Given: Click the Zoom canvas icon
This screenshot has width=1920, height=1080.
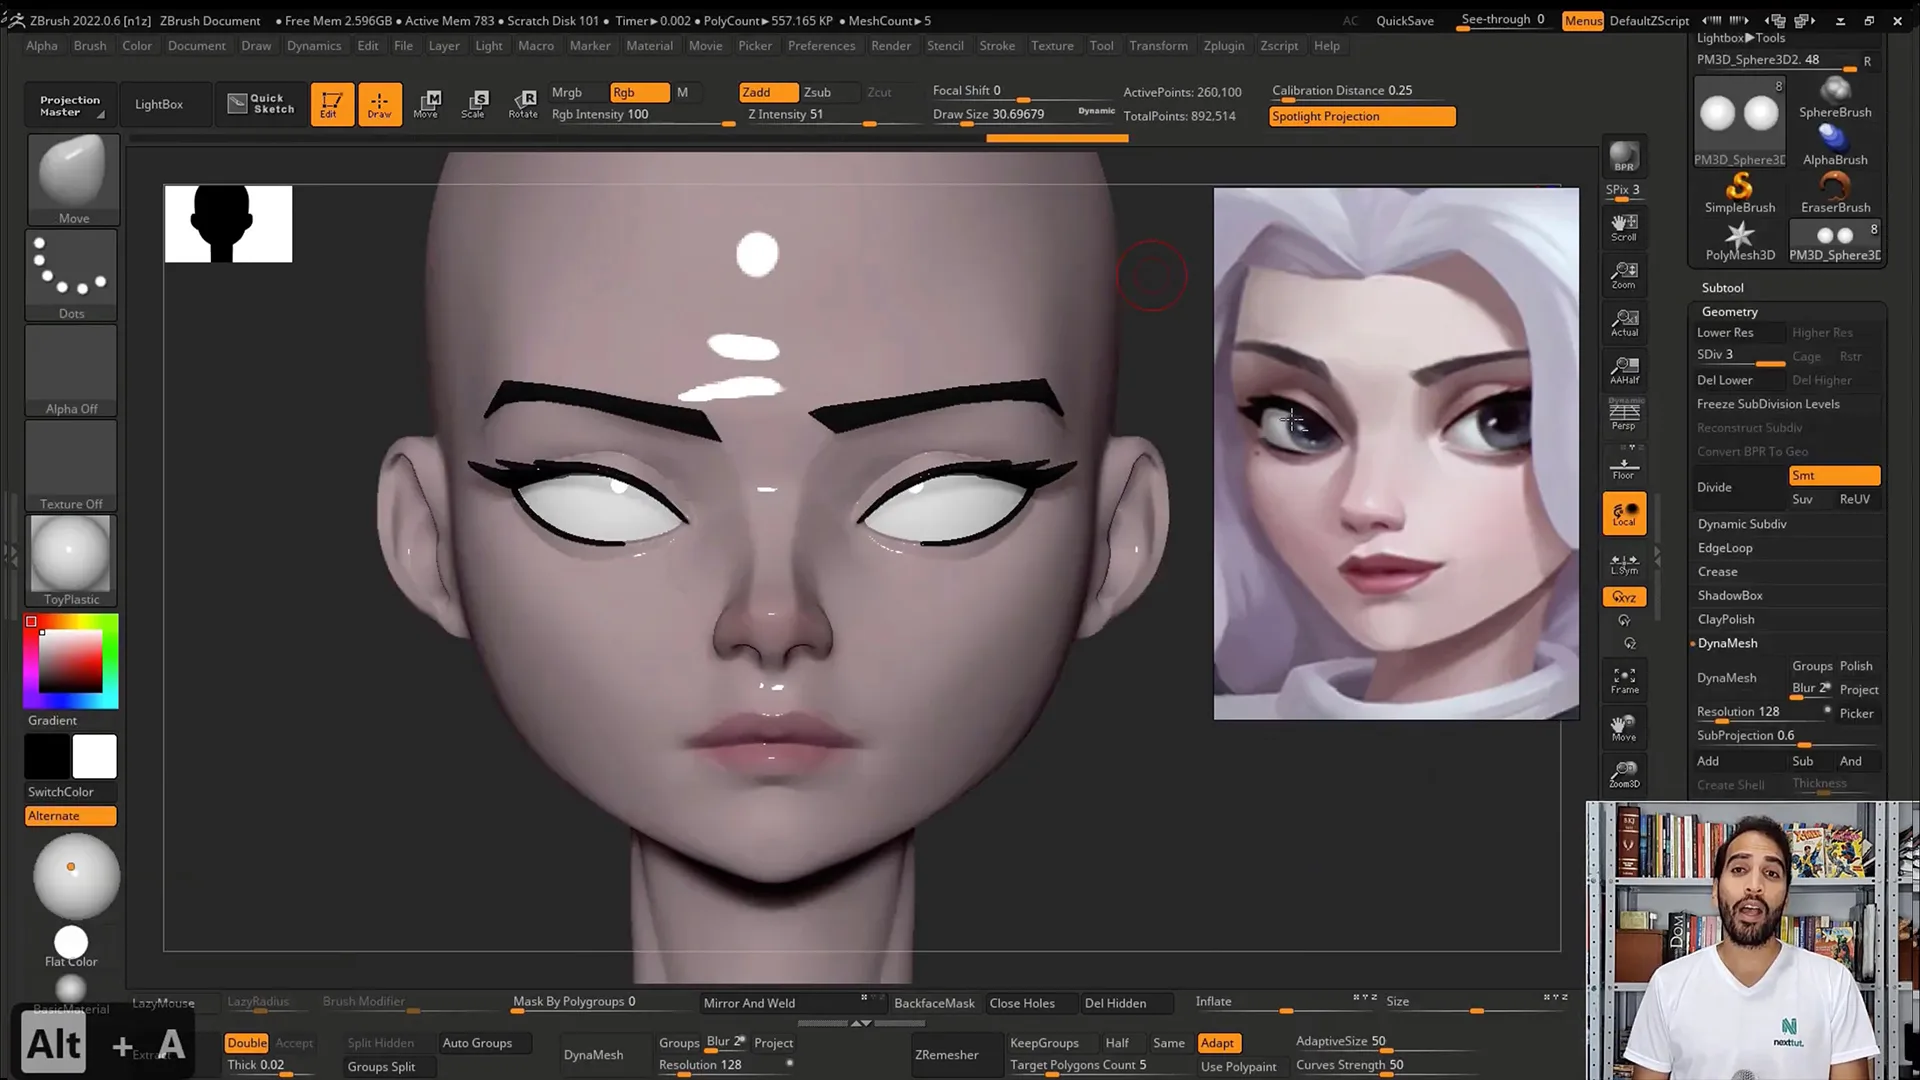Looking at the screenshot, I should tap(1624, 275).
